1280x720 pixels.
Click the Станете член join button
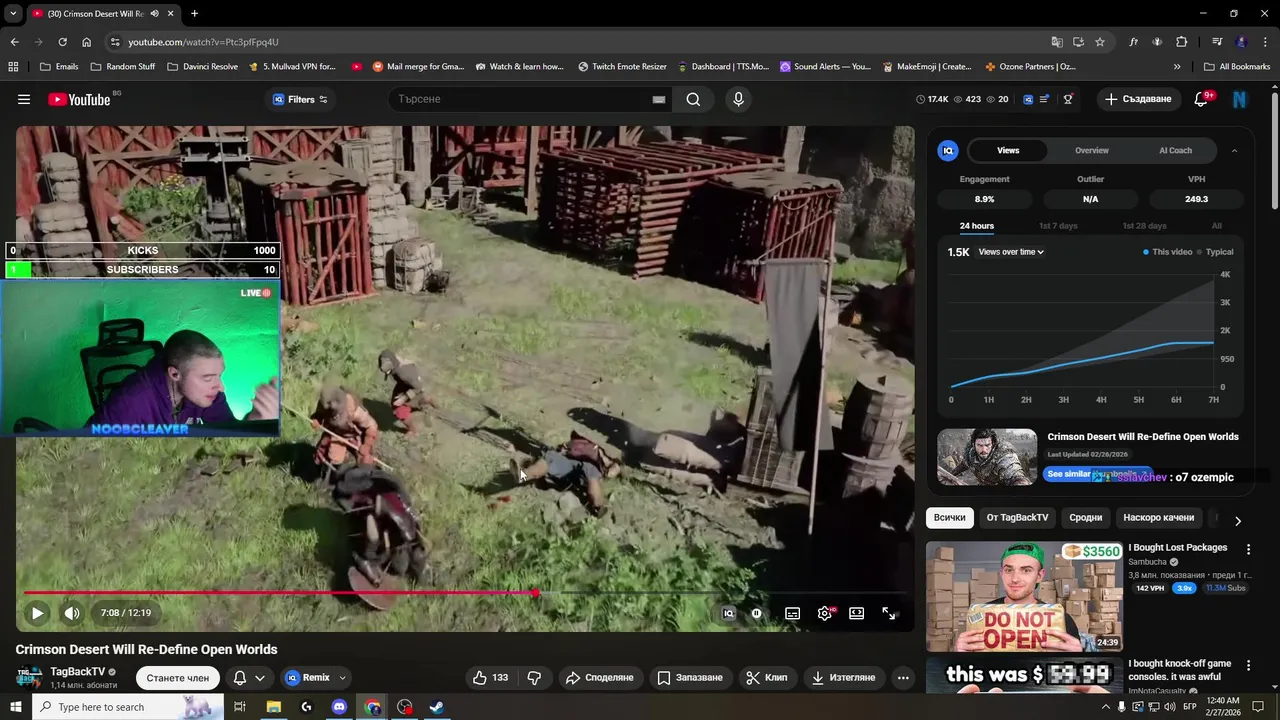click(178, 678)
